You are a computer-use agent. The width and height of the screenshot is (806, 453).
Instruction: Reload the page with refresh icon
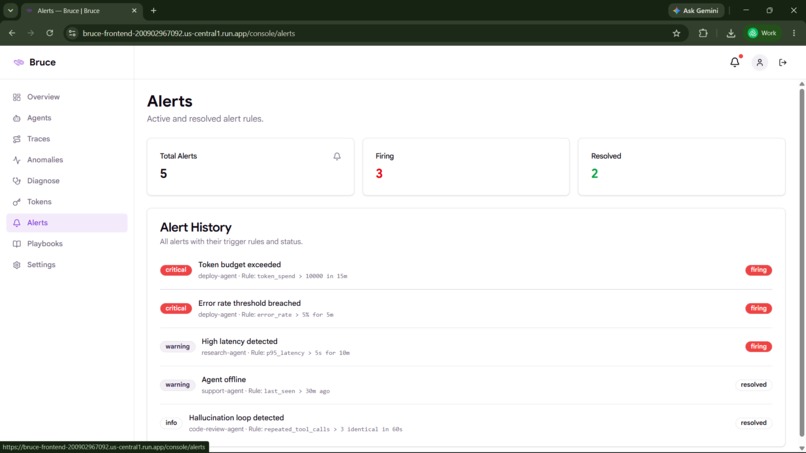pos(50,33)
